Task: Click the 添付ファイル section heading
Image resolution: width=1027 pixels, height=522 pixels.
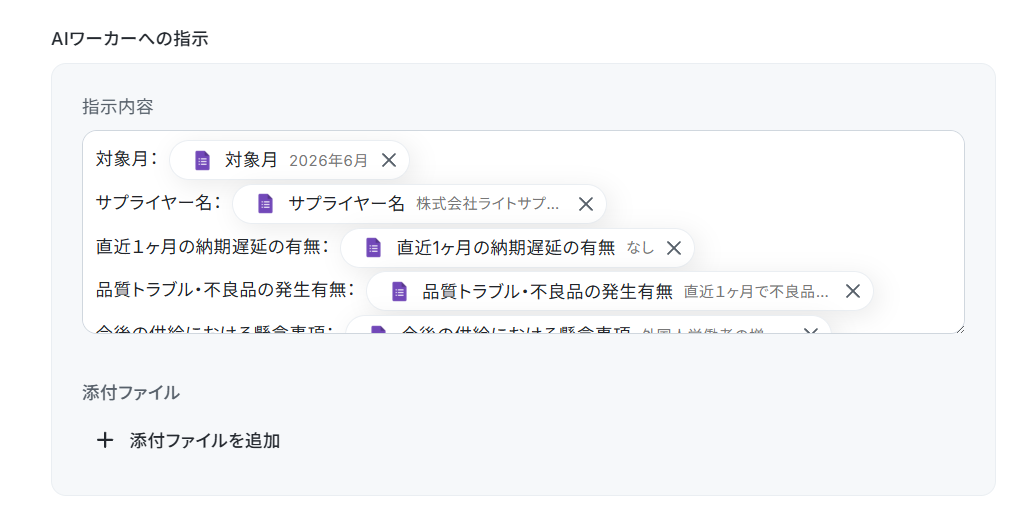Action: (131, 393)
